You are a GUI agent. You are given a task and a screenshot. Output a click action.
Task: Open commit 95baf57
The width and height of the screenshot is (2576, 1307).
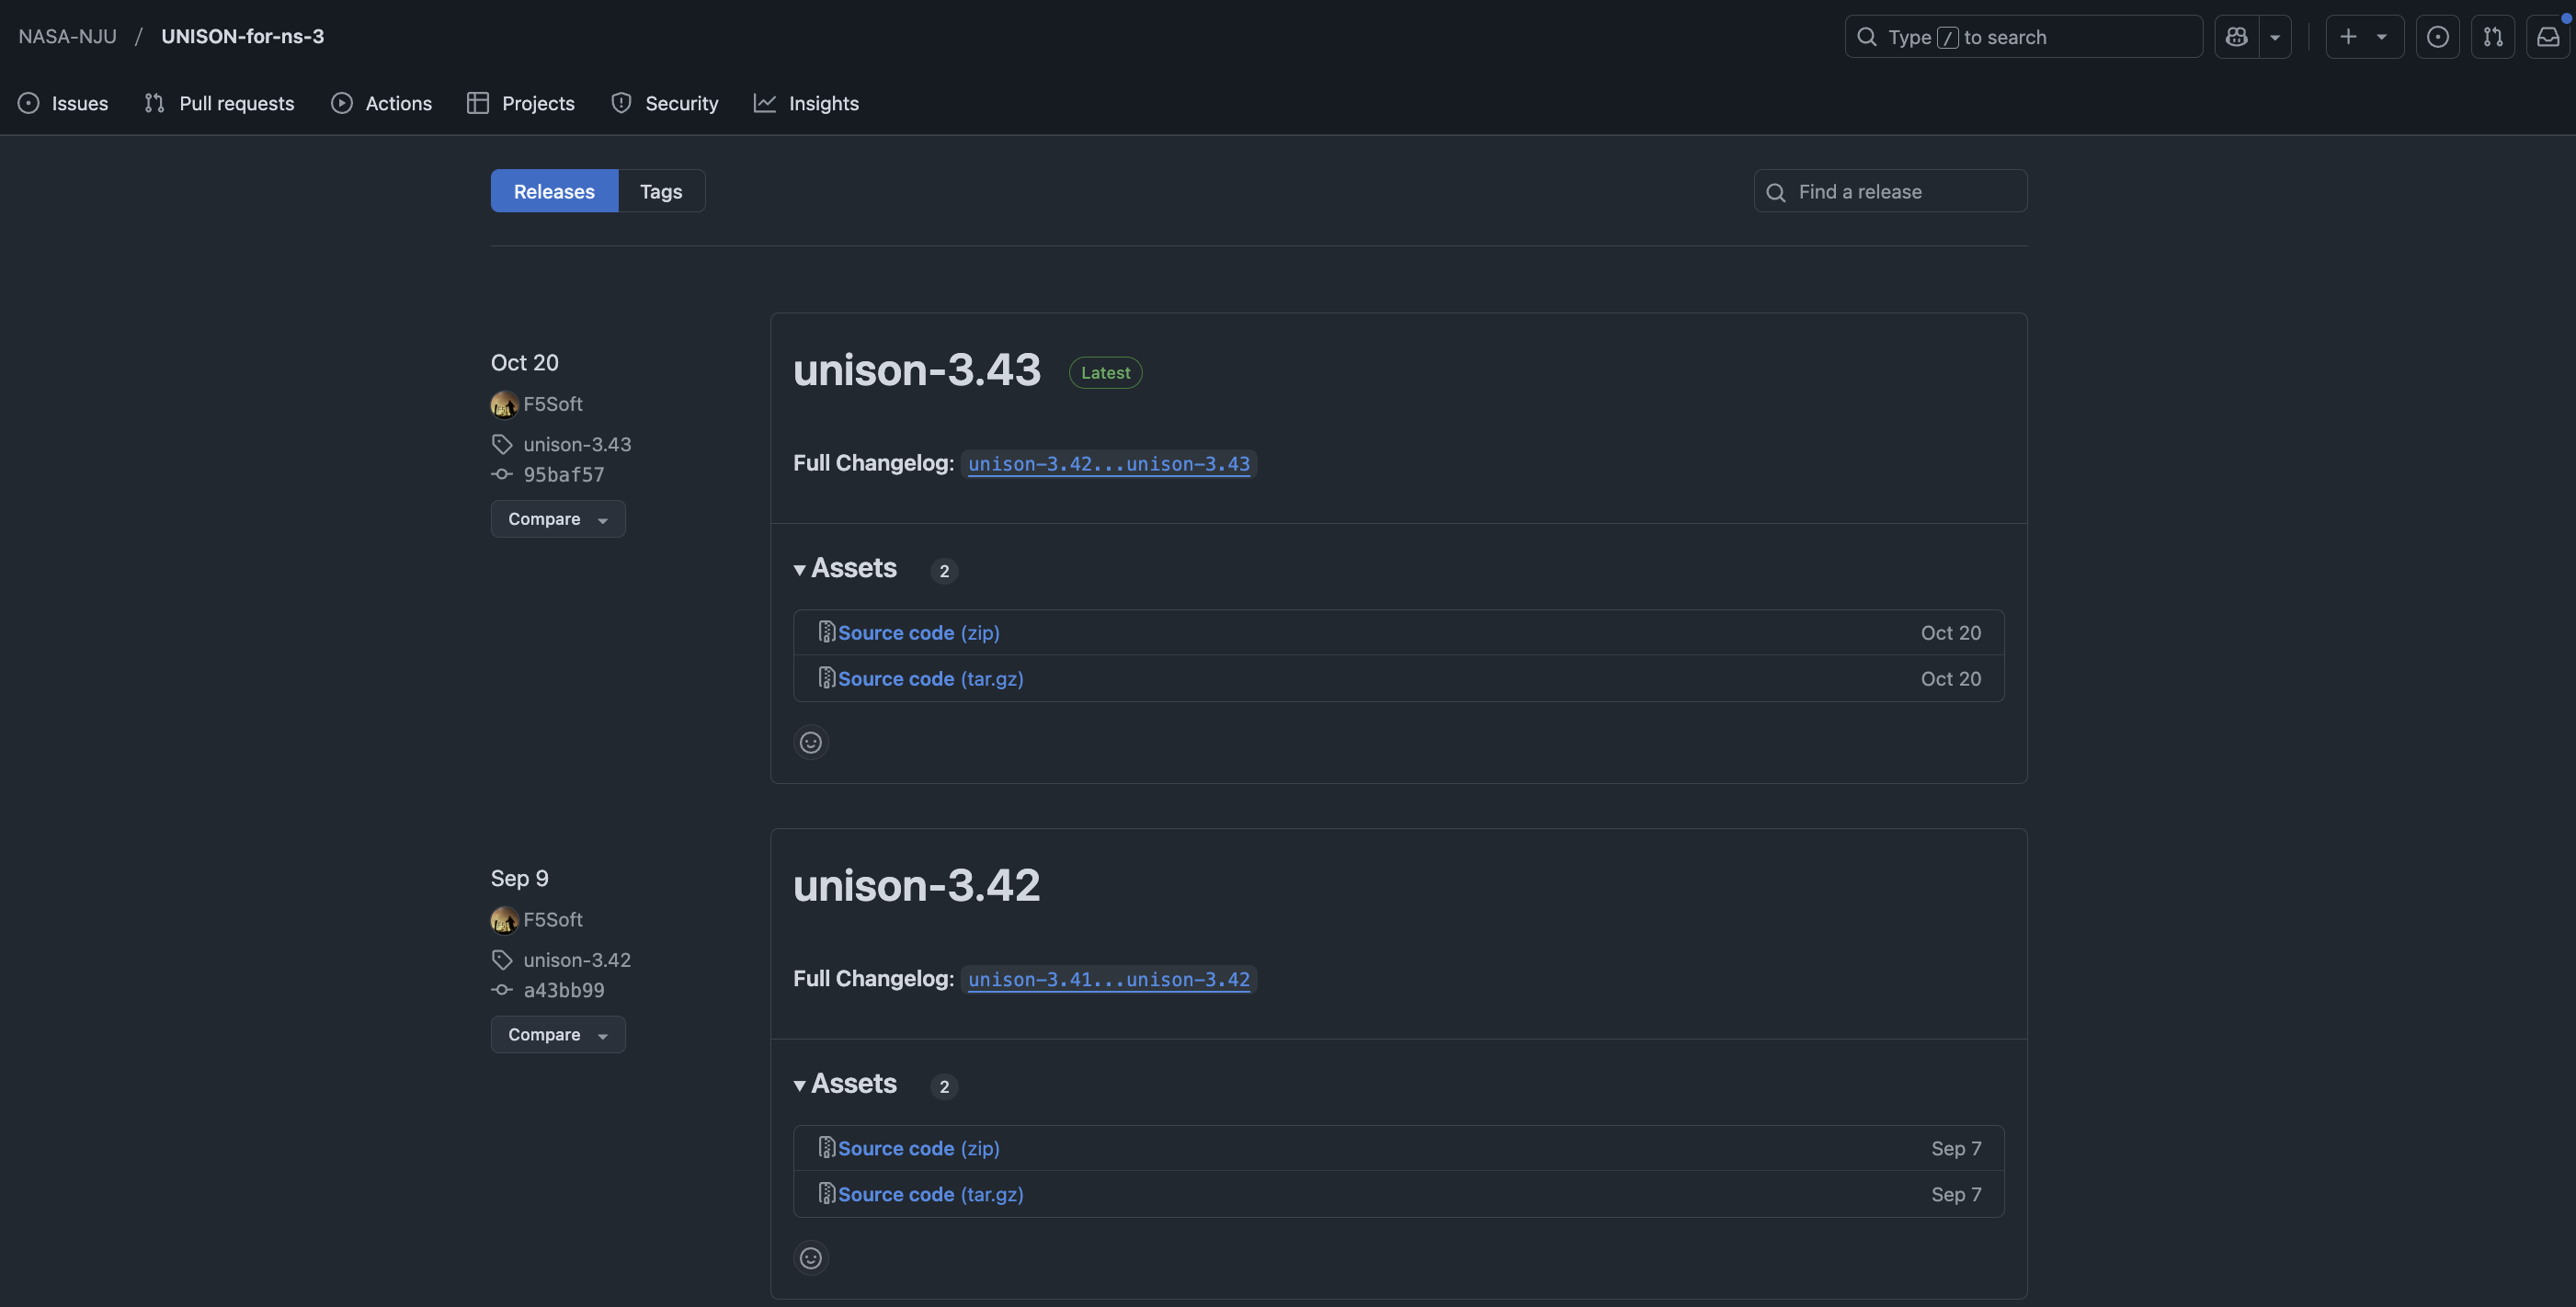563,474
